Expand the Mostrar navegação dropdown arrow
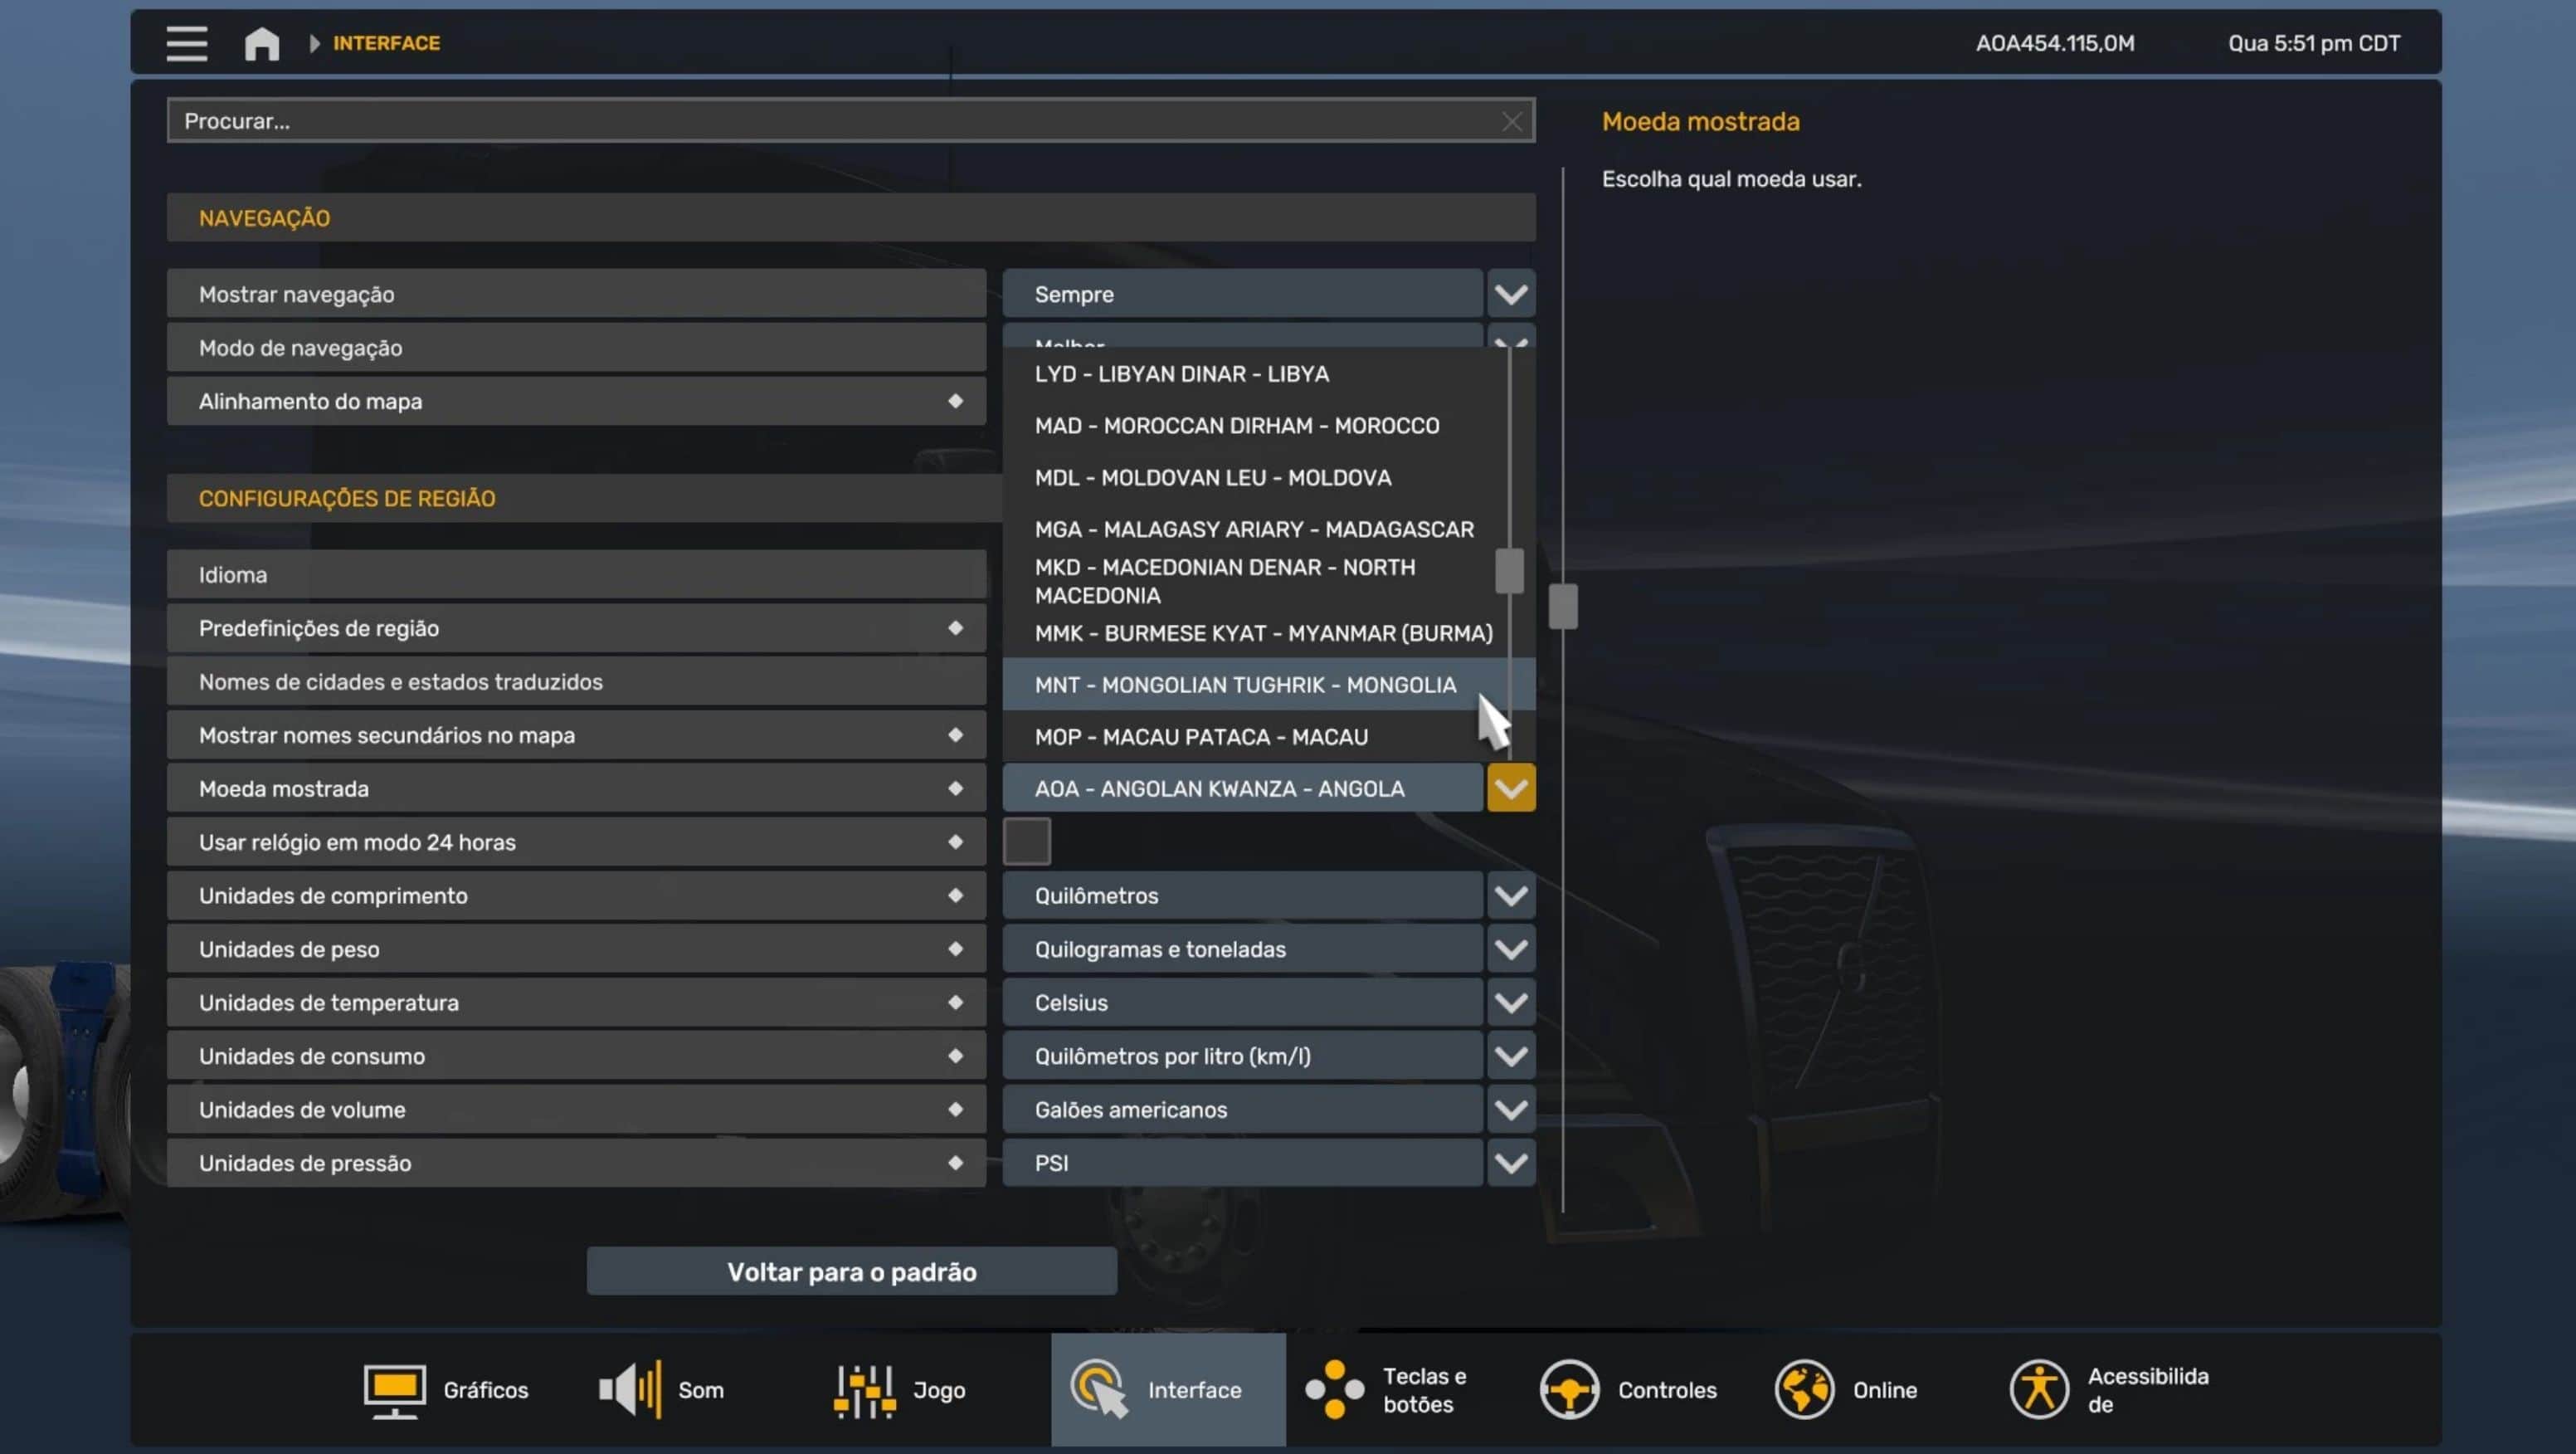Viewport: 2576px width, 1454px height. tap(1510, 294)
